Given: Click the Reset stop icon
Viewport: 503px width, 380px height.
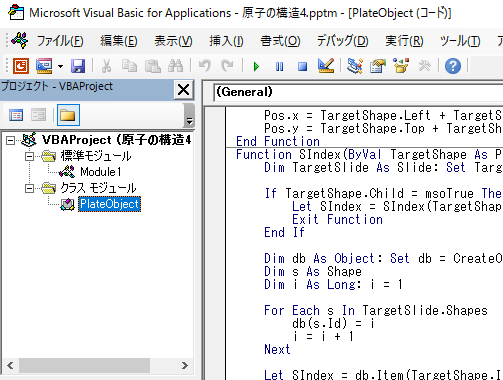Looking at the screenshot, I should [x=302, y=66].
